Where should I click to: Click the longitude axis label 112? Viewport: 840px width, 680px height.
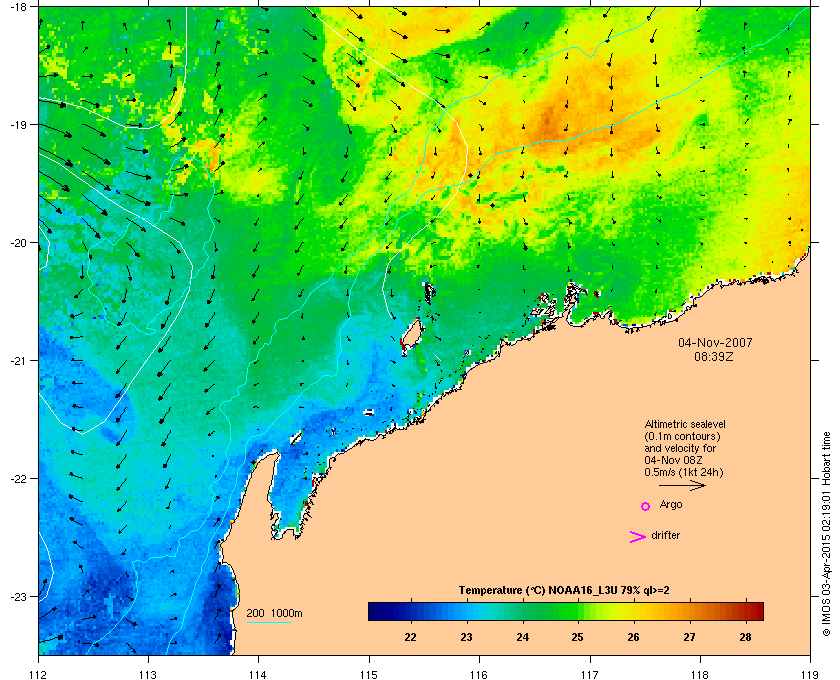click(39, 674)
